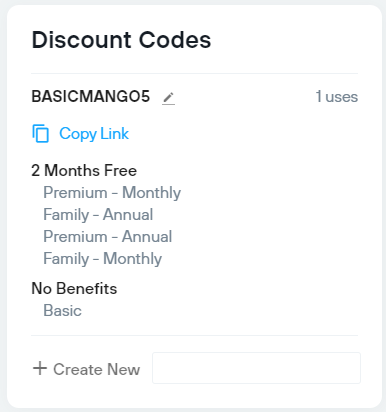Focus the new discount code input field

click(256, 368)
